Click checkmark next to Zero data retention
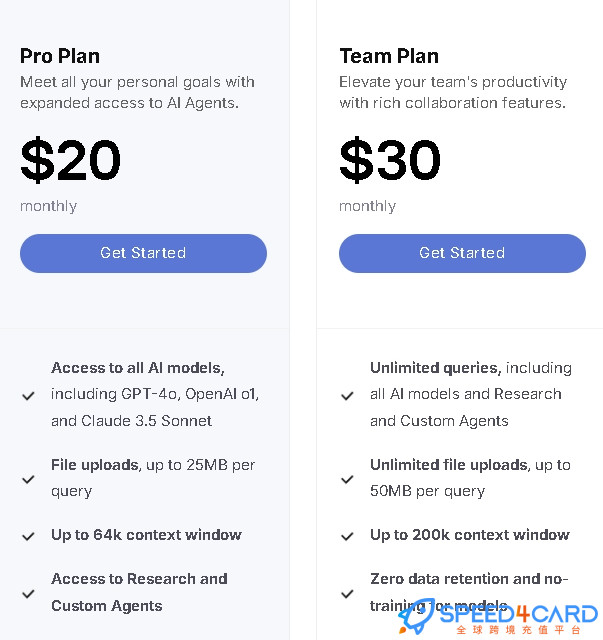This screenshot has width=603, height=640. (x=347, y=593)
